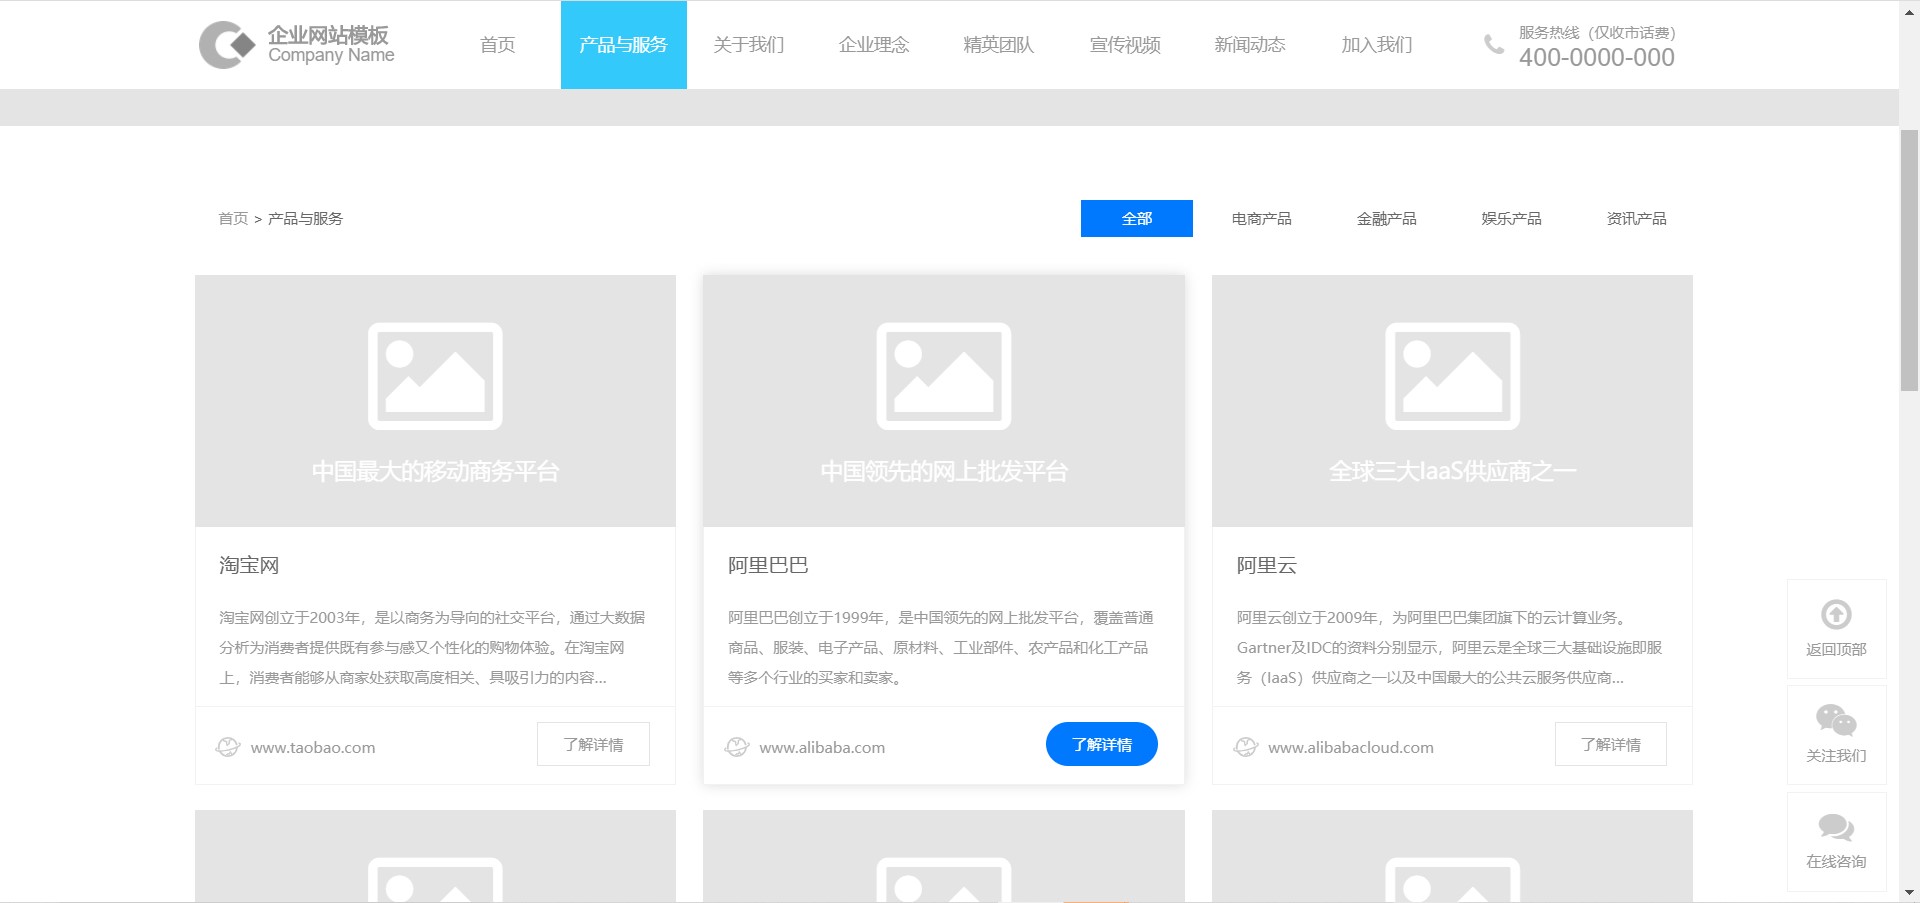Open the WeChat follow-us icon
The width and height of the screenshot is (1920, 903).
[1836, 720]
